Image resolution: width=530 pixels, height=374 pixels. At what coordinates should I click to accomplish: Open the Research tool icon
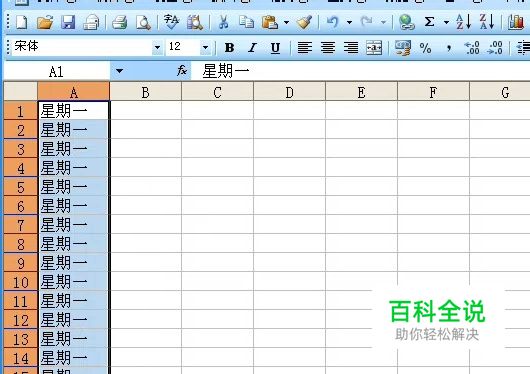(x=195, y=22)
